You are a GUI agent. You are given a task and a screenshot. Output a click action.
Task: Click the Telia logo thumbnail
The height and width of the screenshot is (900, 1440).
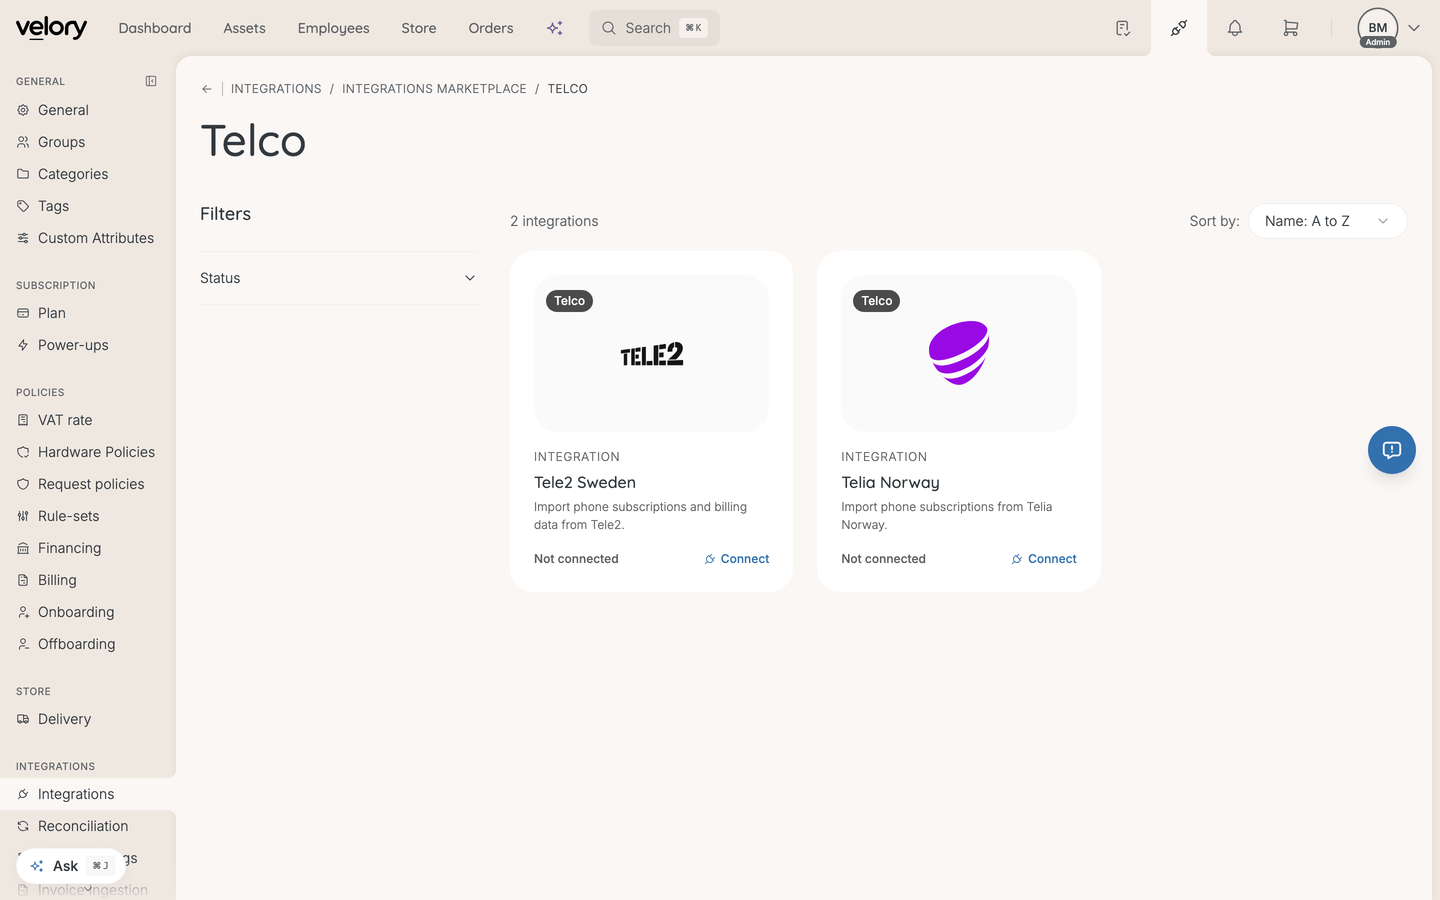(x=959, y=354)
